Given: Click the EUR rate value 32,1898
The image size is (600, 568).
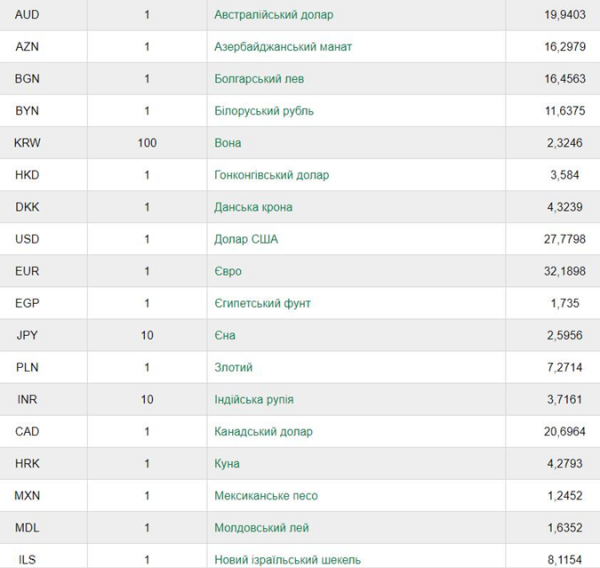Looking at the screenshot, I should 565,271.
